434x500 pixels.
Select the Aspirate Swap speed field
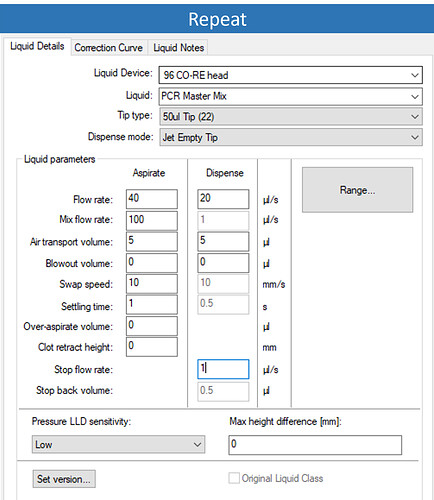click(152, 284)
